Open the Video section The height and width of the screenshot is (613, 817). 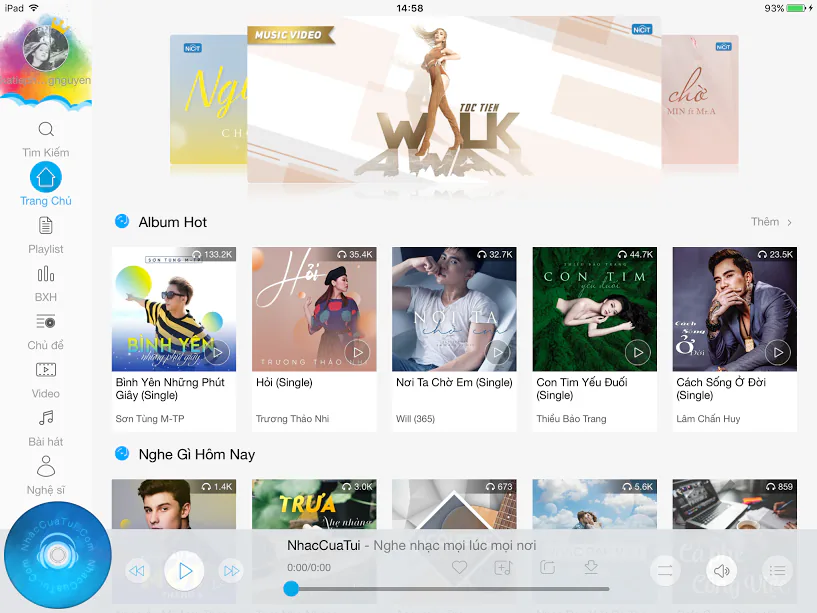[x=46, y=381]
